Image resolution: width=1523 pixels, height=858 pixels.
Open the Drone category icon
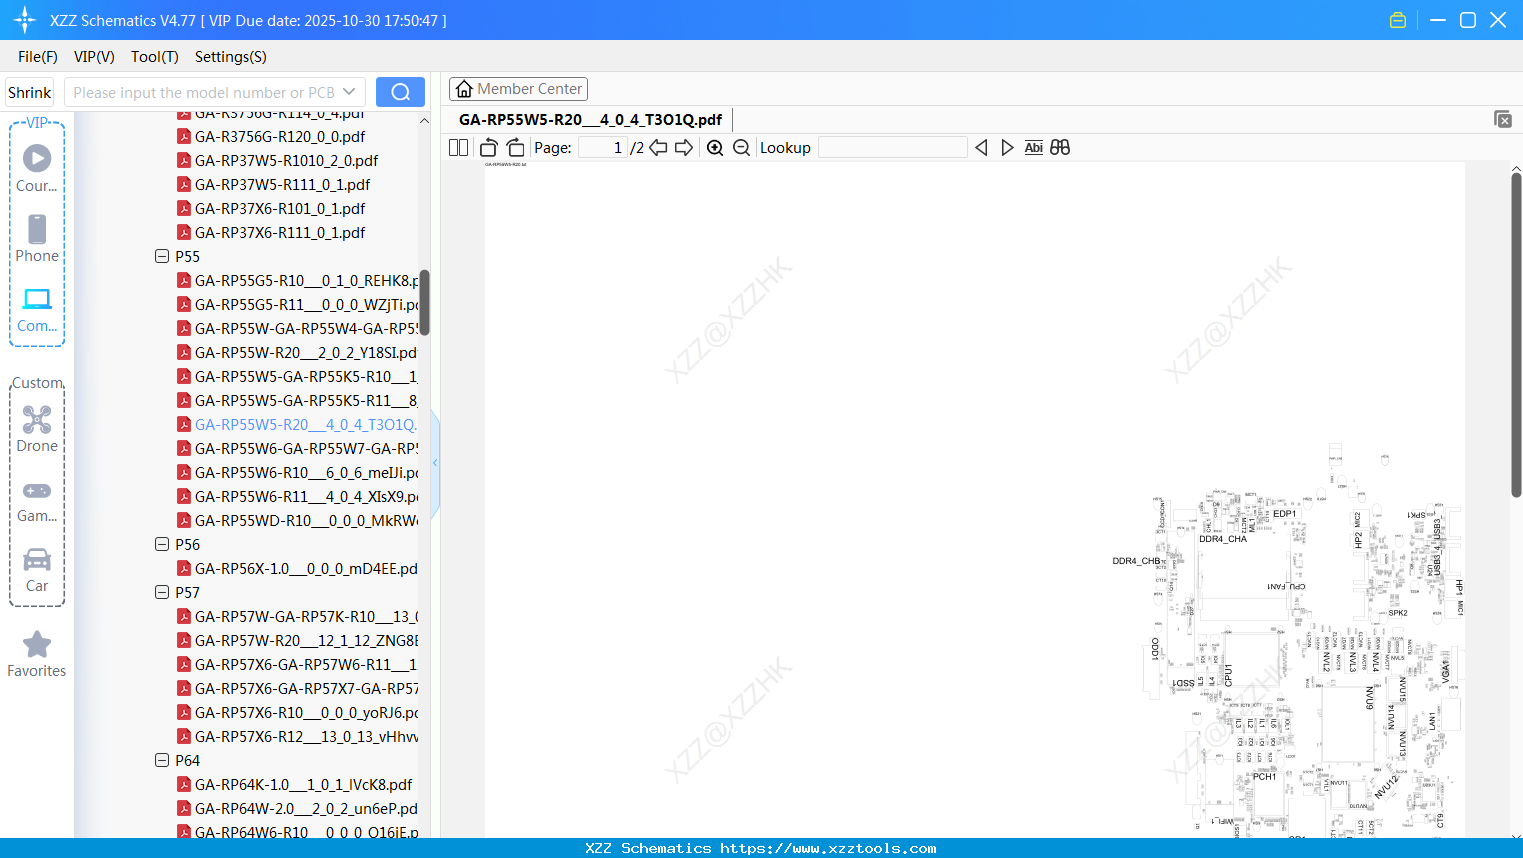point(37,419)
